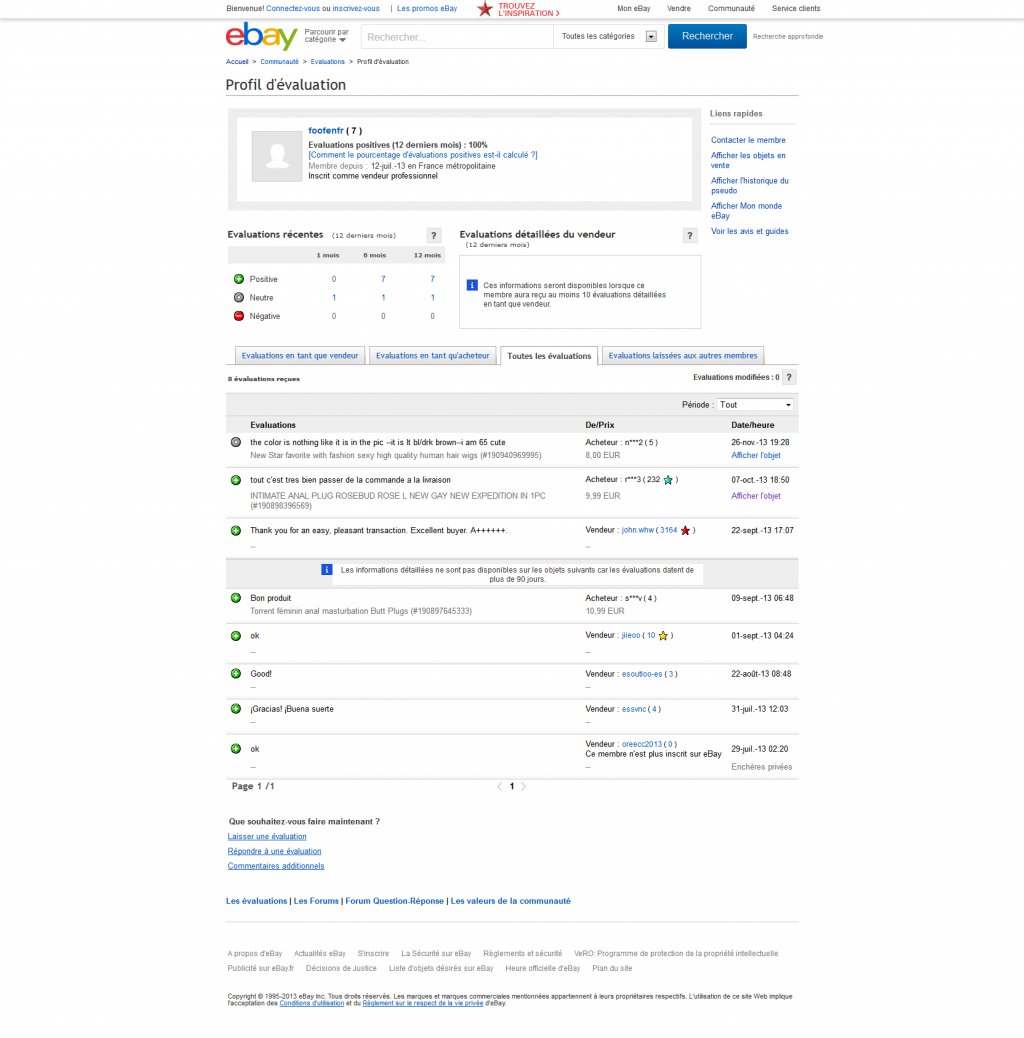This screenshot has width=1024, height=1038.
Task: Click the 1 mois Neutre count 1
Action: tap(334, 298)
